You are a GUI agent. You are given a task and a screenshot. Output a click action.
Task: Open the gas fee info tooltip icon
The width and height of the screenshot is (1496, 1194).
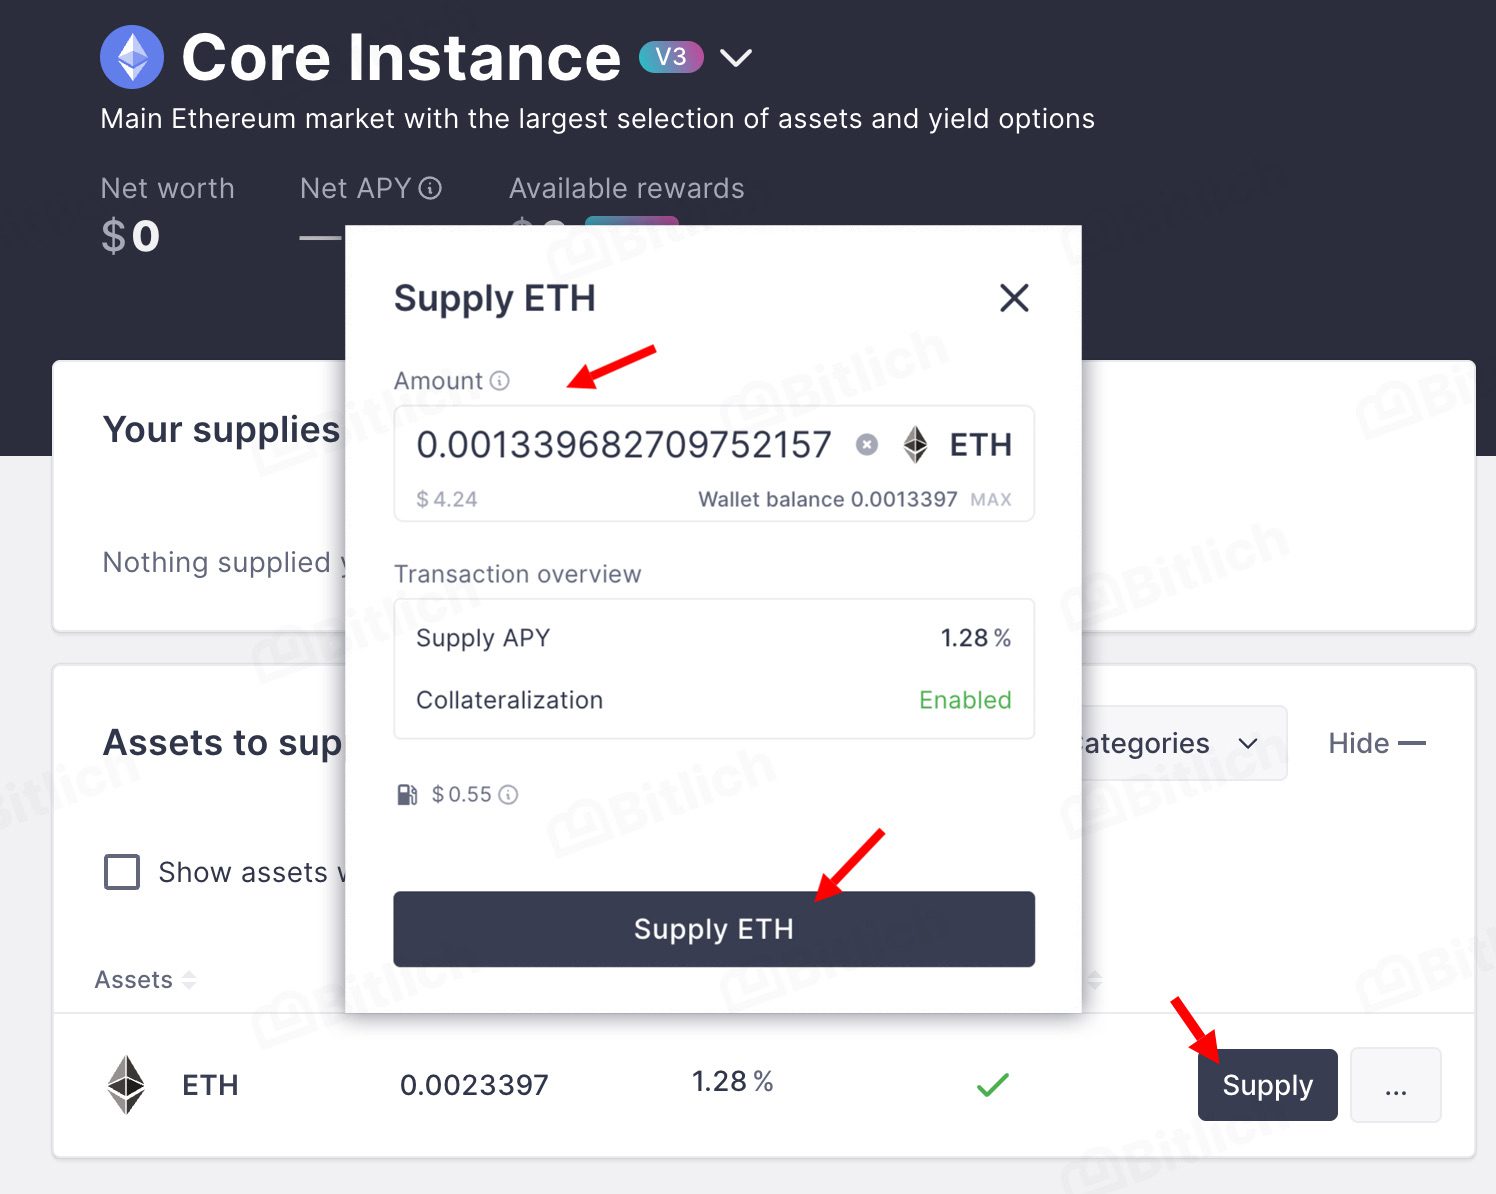pos(508,795)
